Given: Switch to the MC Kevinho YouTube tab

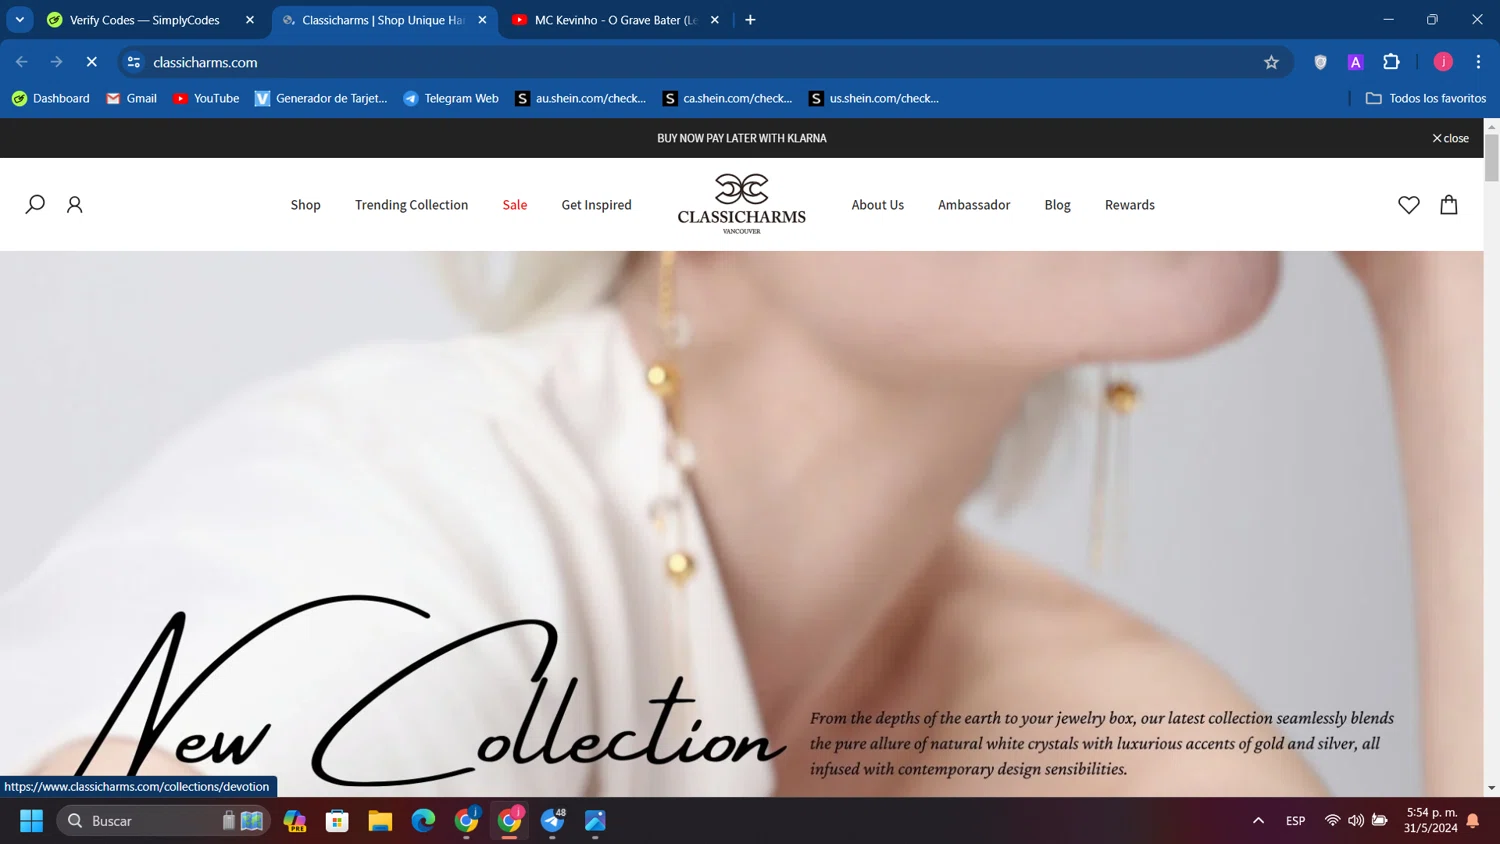Looking at the screenshot, I should [x=616, y=20].
